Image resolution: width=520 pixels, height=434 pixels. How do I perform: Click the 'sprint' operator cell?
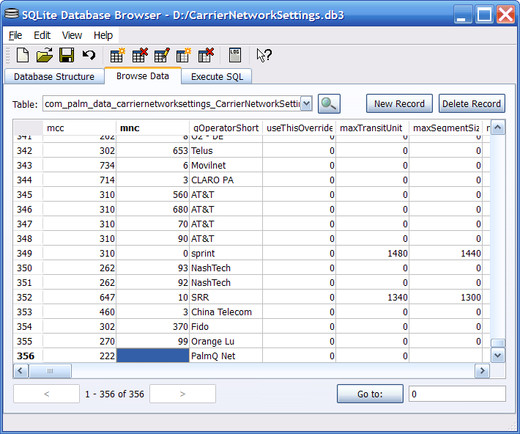tap(226, 253)
